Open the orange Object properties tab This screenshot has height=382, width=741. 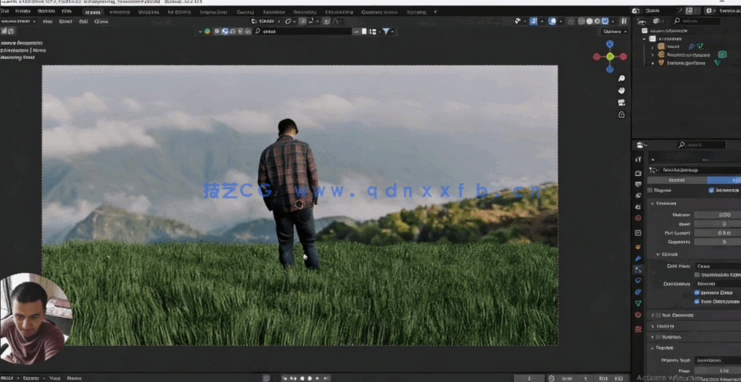638,247
